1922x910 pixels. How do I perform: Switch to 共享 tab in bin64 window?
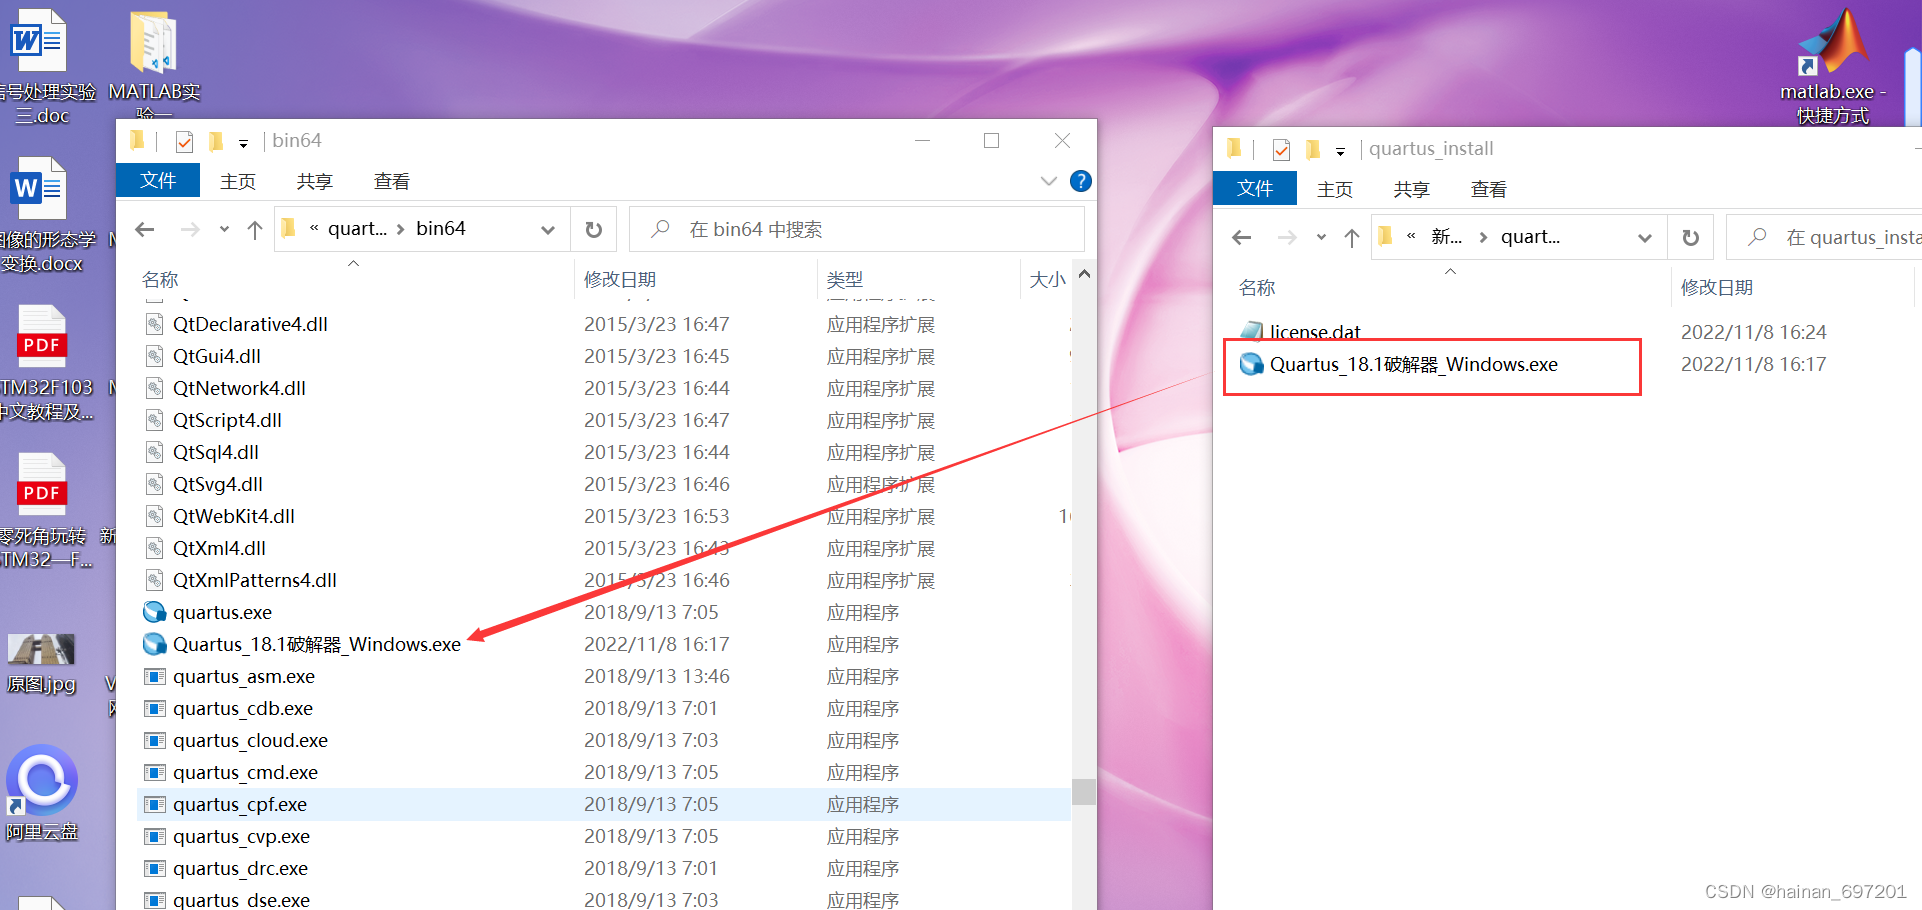(314, 181)
